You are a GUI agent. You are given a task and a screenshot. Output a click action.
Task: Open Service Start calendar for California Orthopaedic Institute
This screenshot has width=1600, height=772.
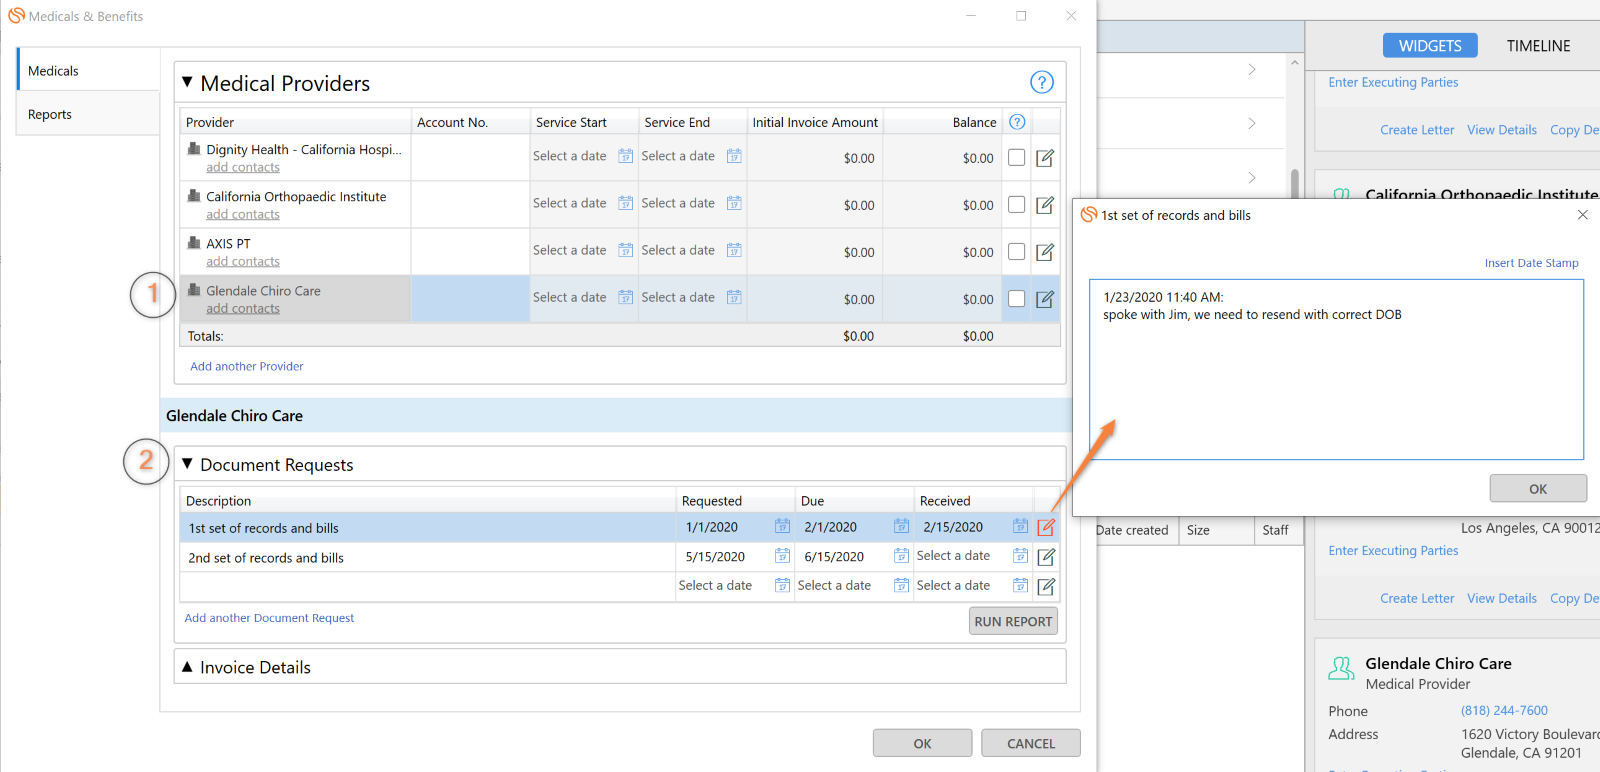point(625,203)
